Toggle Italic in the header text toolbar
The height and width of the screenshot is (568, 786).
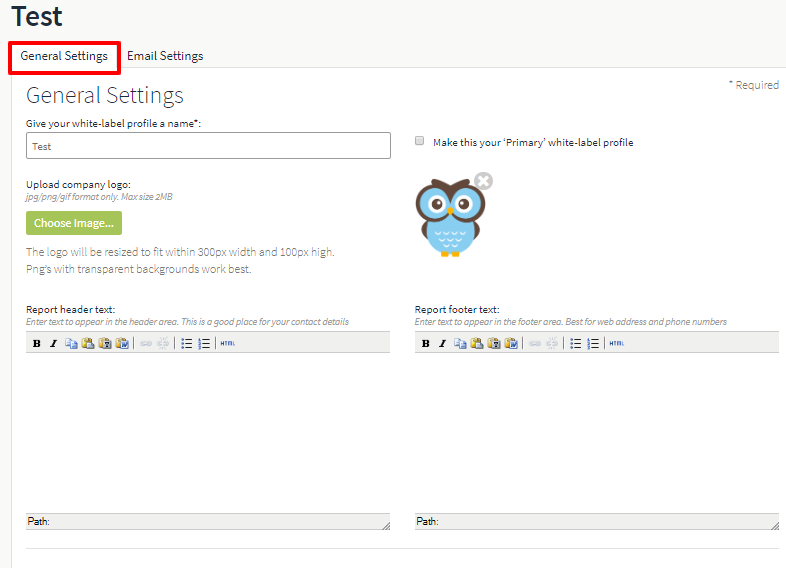pyautogui.click(x=54, y=343)
